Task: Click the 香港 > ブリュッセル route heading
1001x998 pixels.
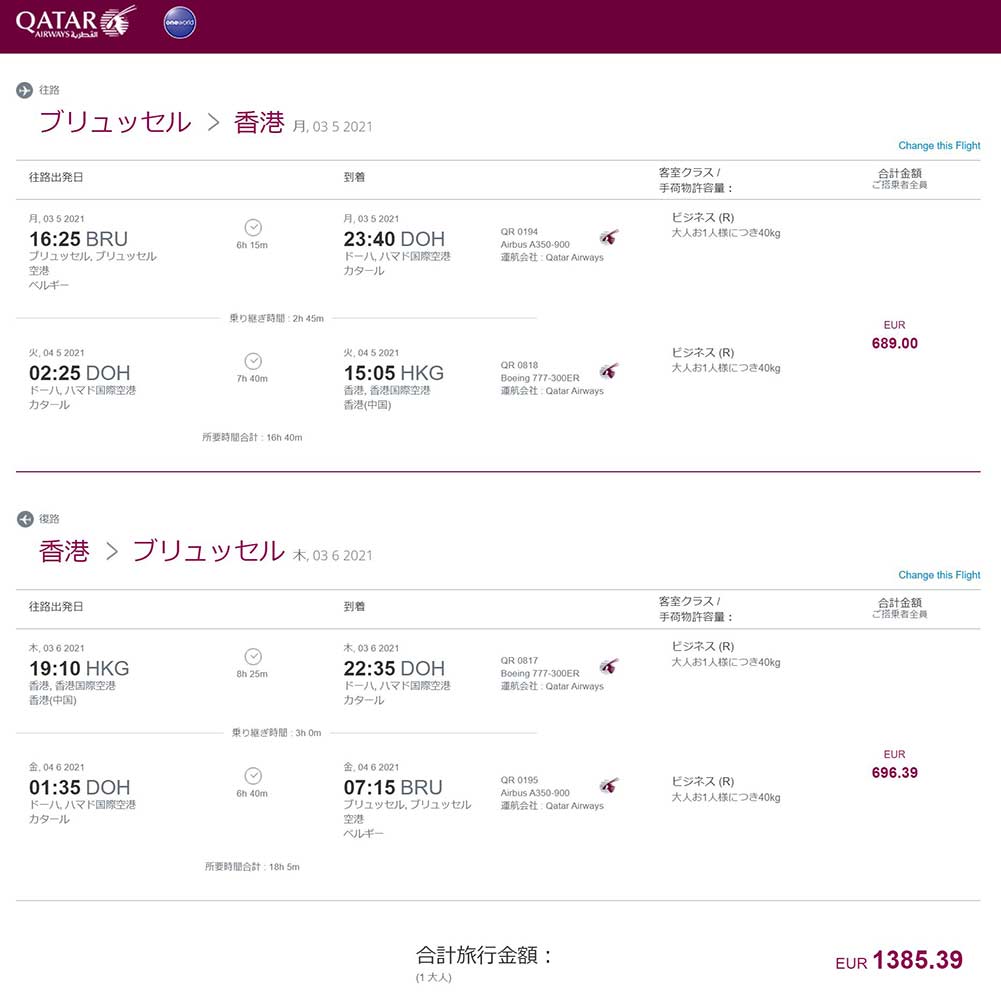Action: tap(161, 551)
